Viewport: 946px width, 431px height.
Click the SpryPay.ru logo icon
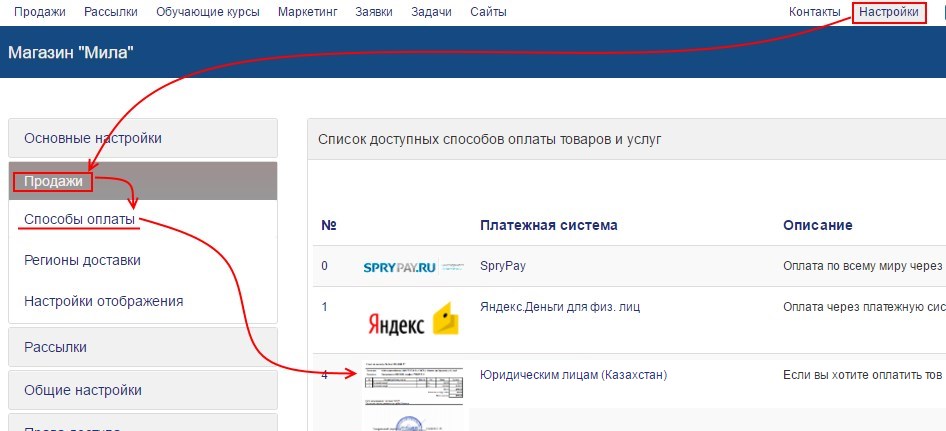413,268
